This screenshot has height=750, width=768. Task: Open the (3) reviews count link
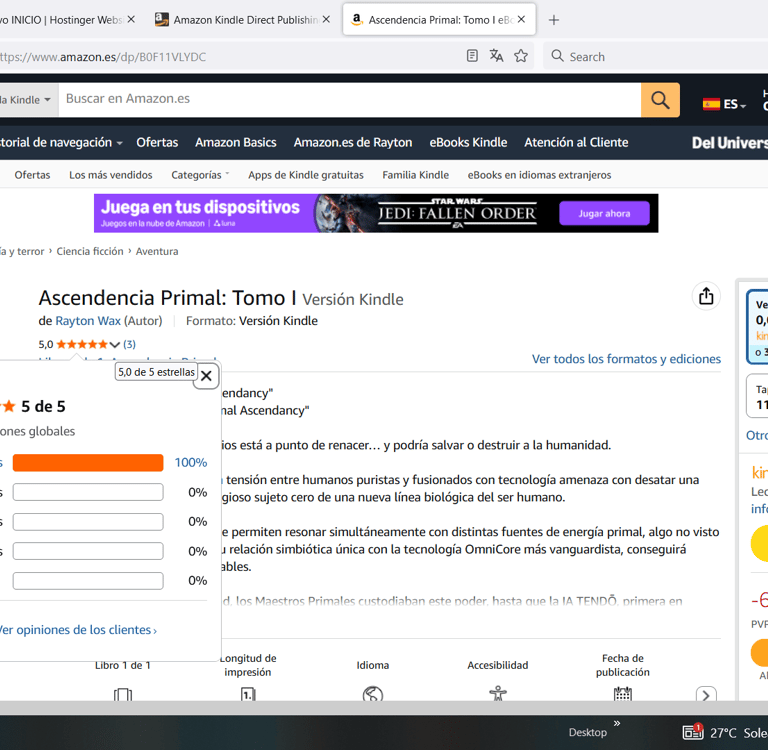coord(129,344)
